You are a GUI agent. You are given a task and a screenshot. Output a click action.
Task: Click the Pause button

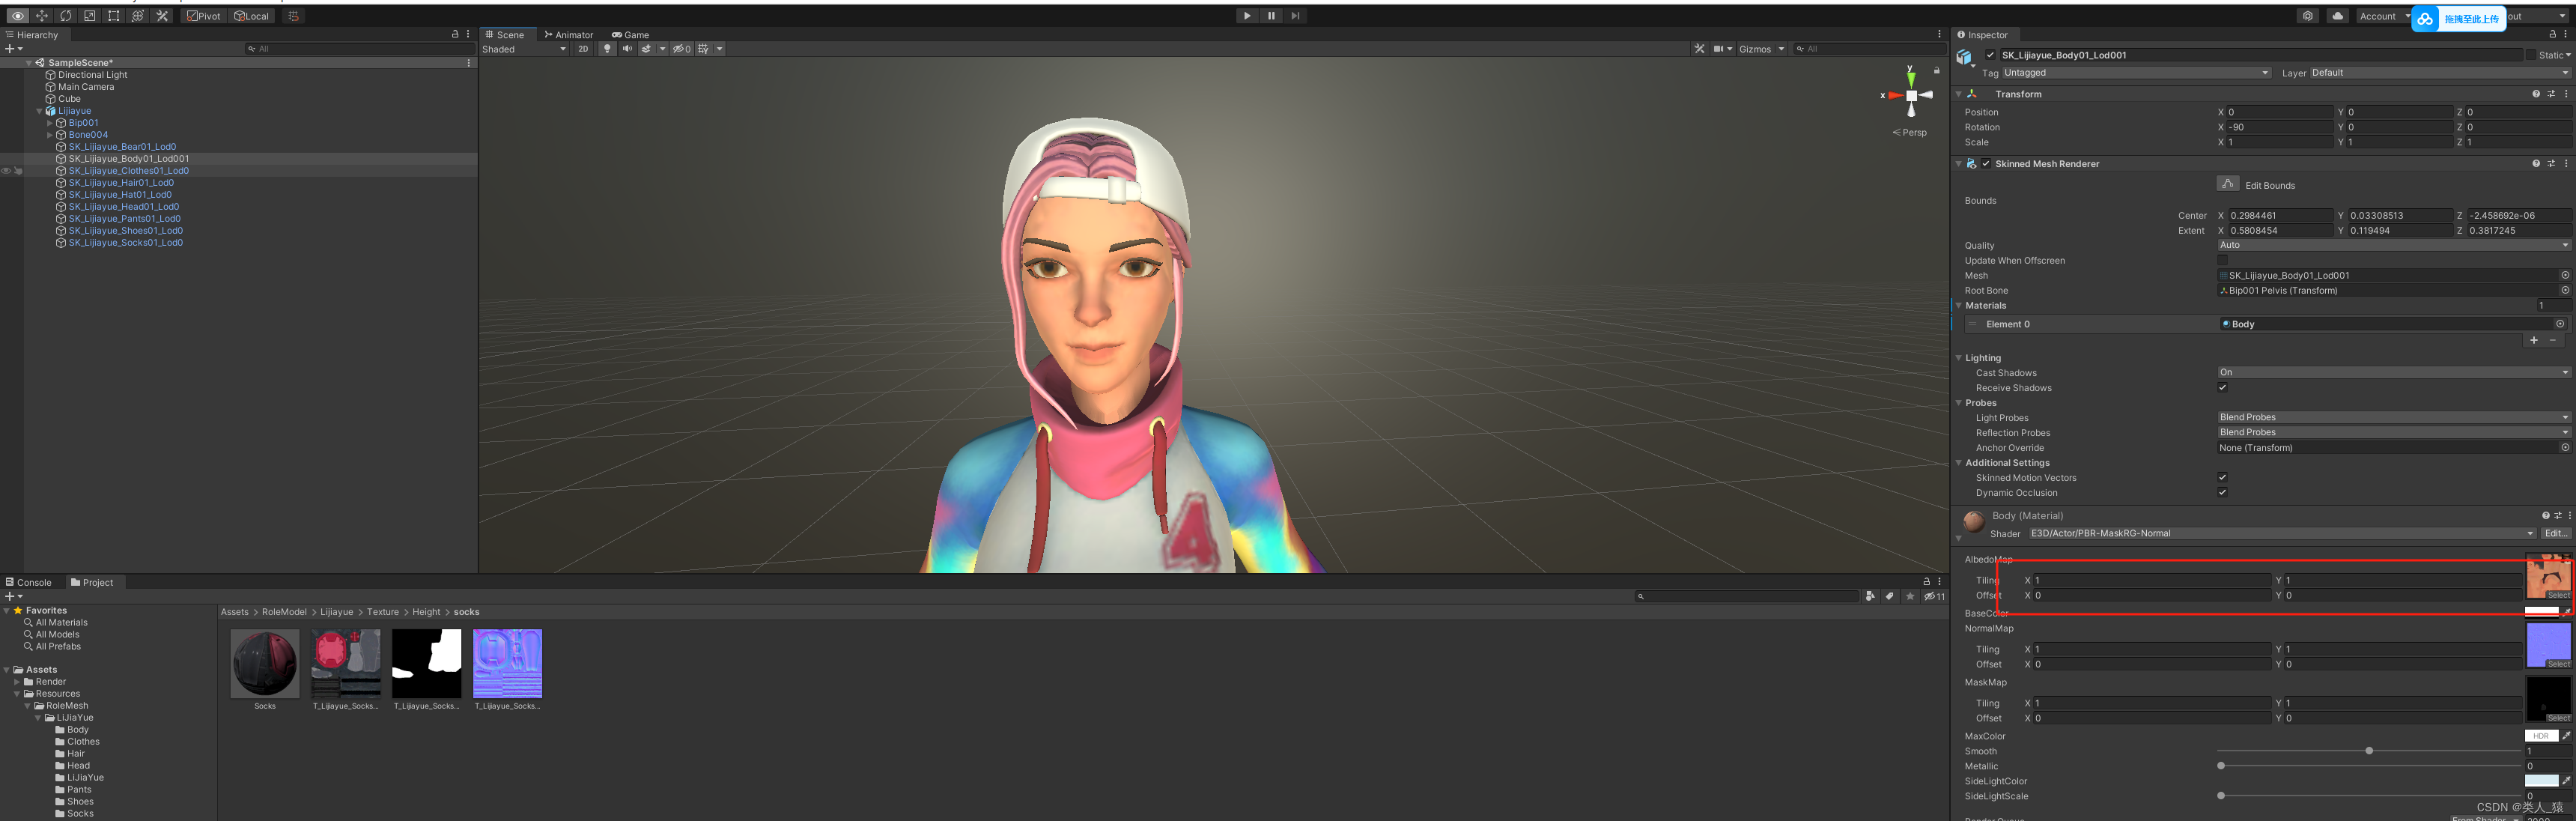1271,16
